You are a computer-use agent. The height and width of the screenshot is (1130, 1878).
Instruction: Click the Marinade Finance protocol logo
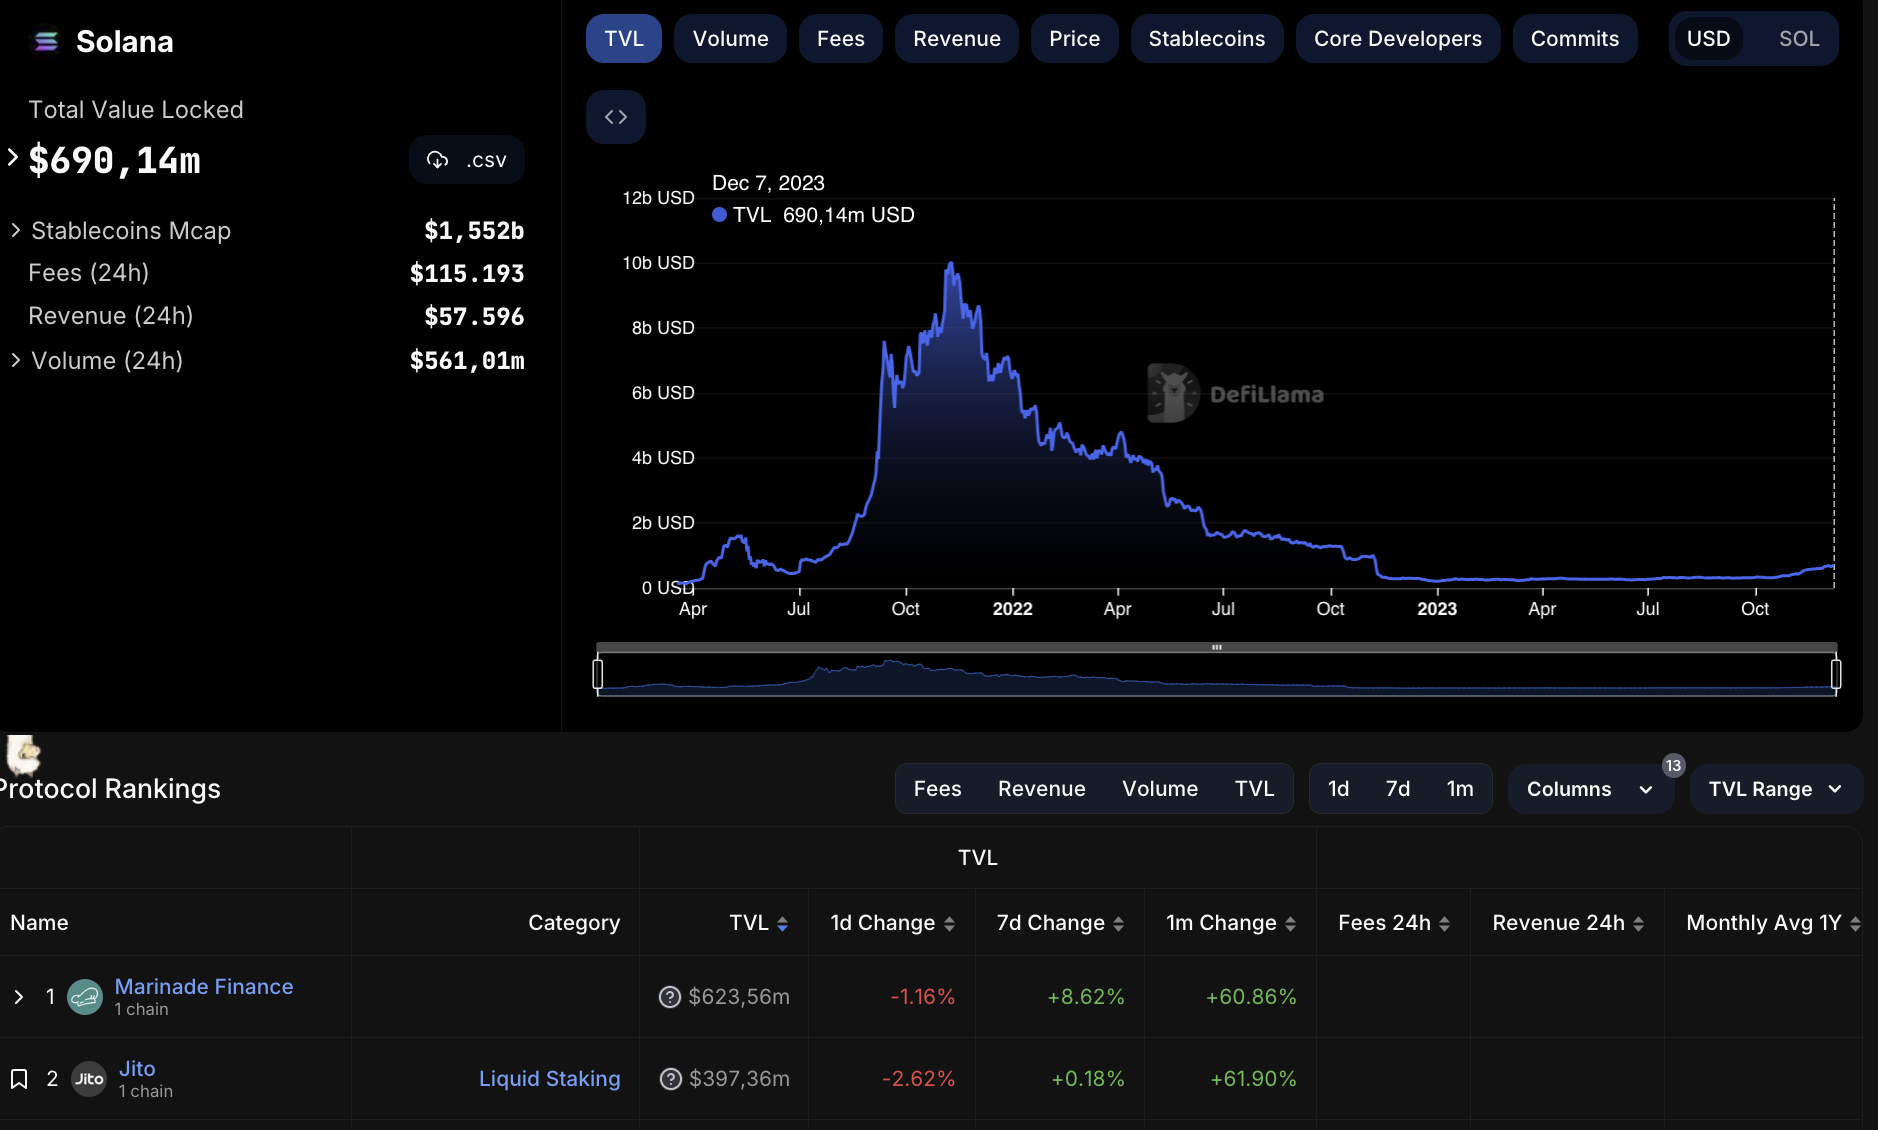[85, 997]
